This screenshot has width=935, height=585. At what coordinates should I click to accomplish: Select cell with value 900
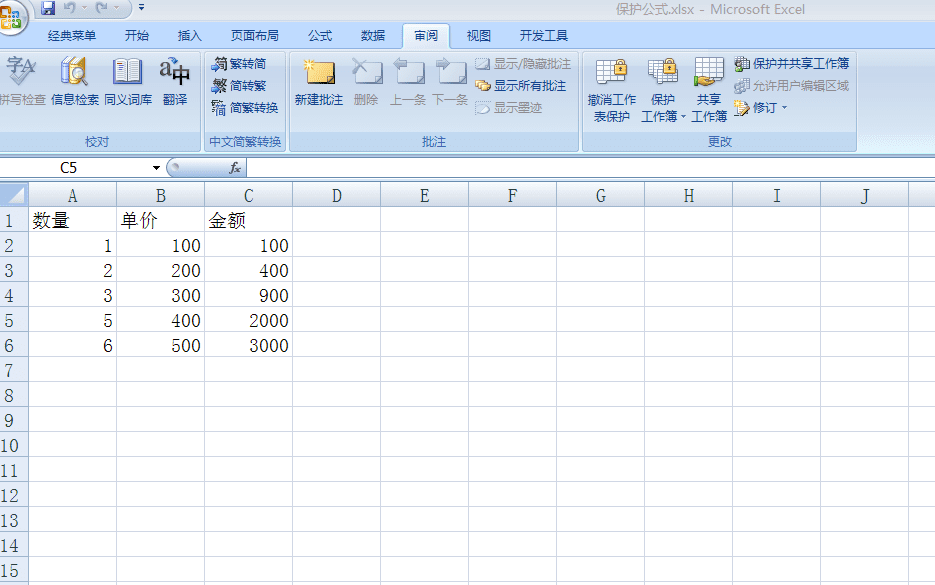pos(248,295)
